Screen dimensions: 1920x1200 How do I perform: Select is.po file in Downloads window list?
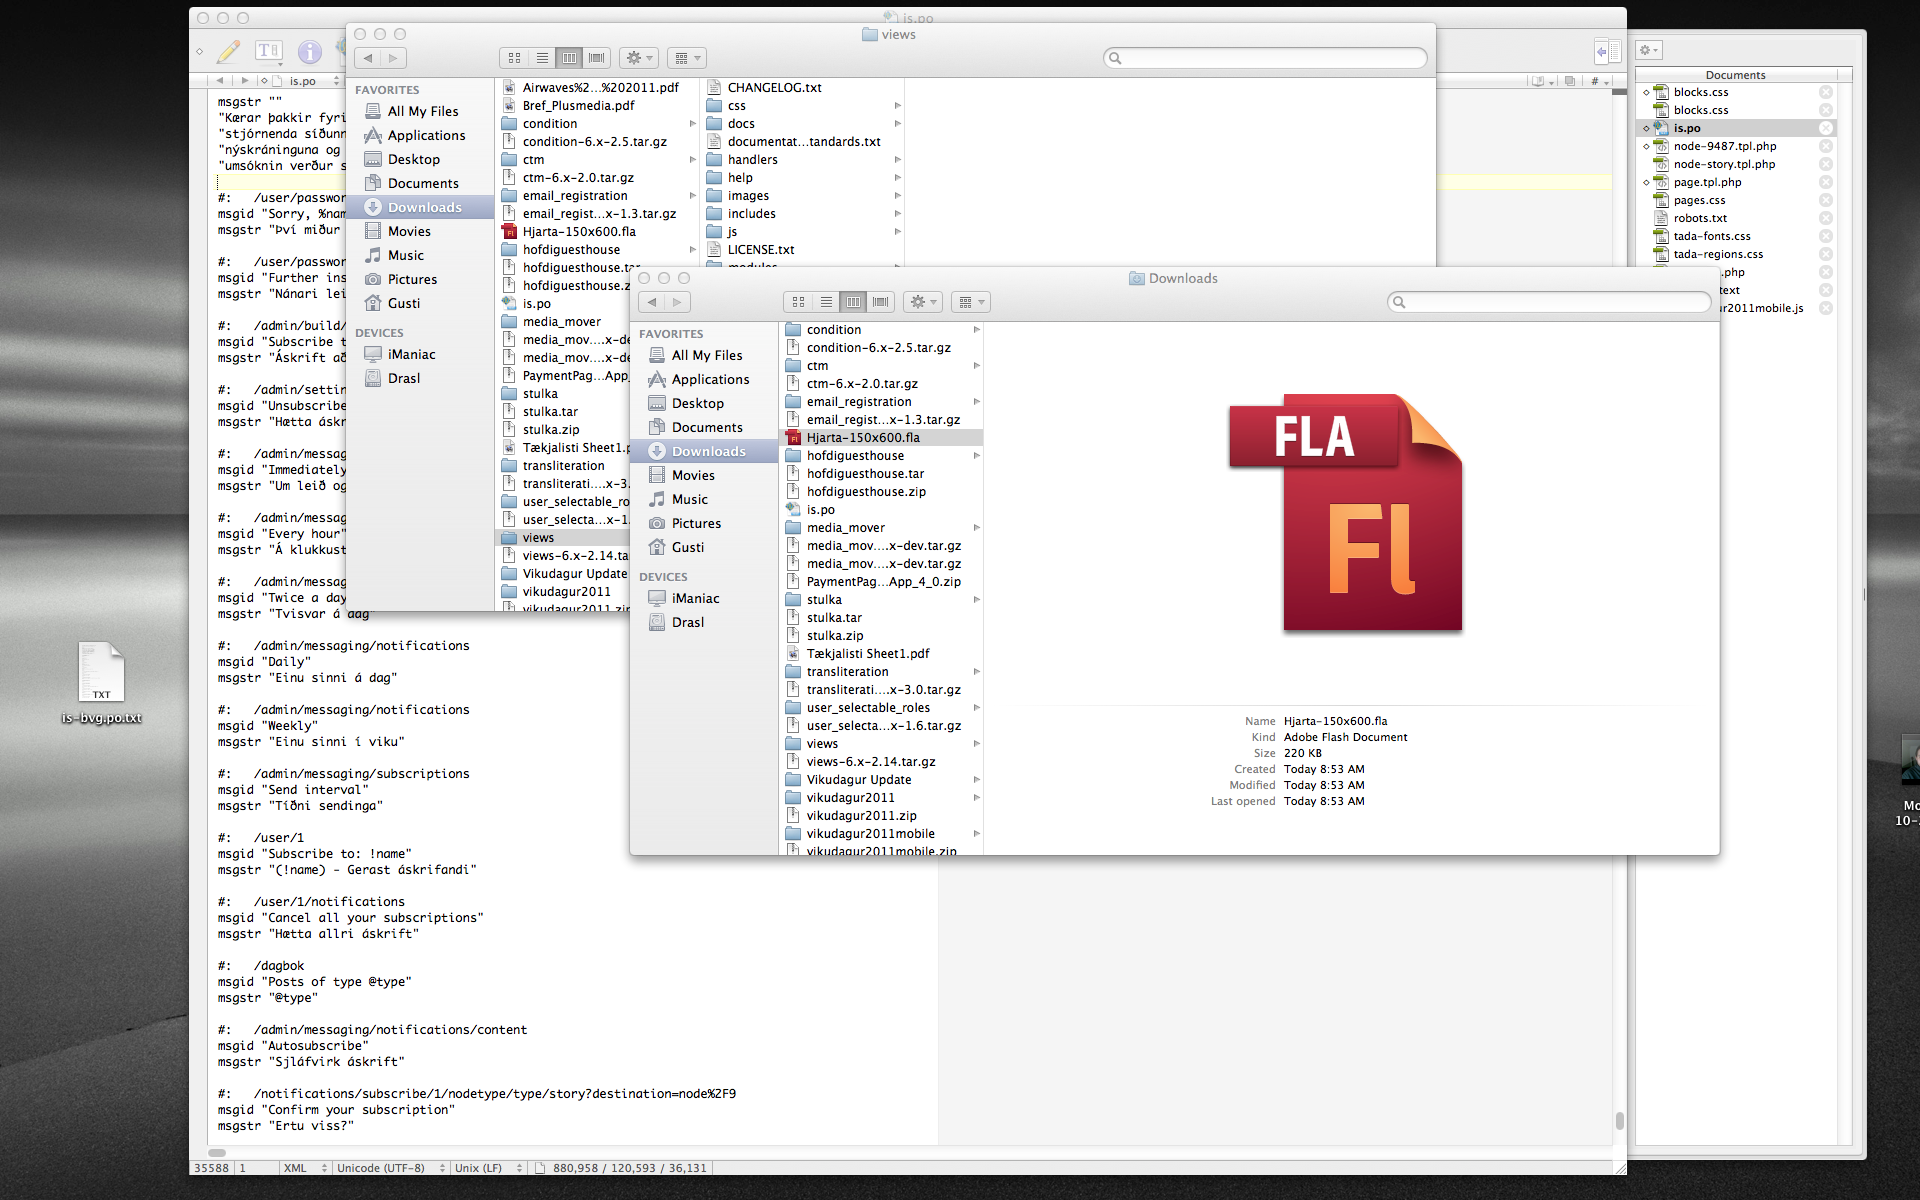pos(820,510)
